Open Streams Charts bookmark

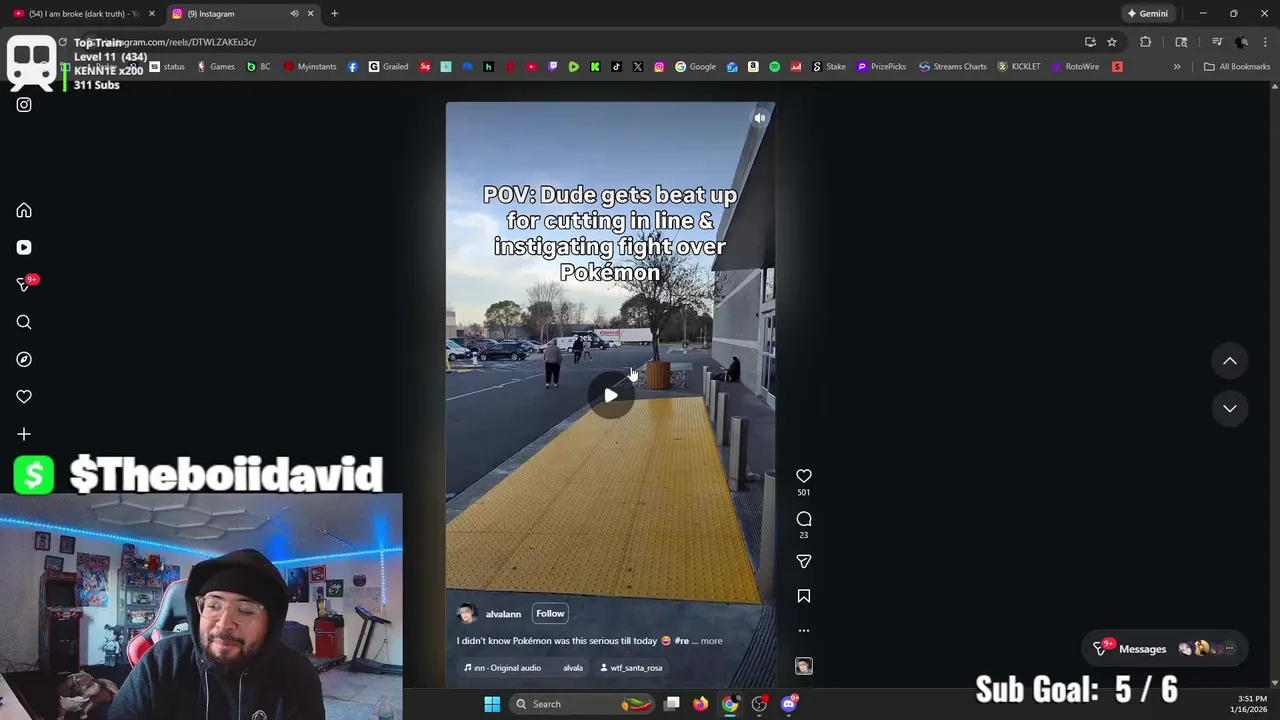coord(952,67)
